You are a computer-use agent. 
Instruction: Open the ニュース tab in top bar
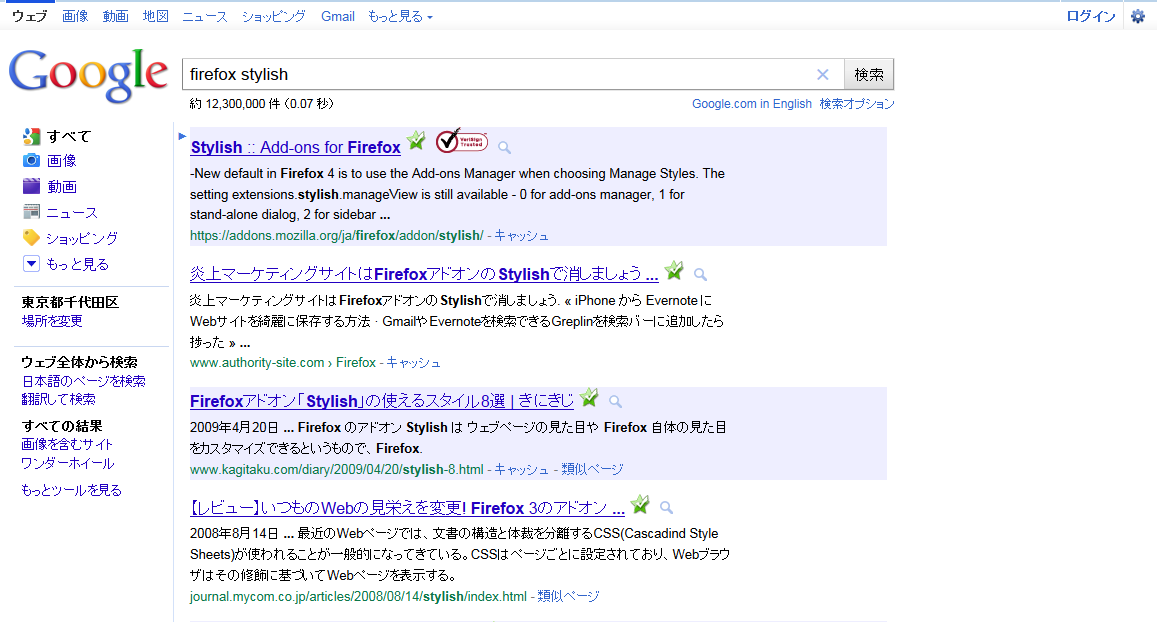tap(205, 16)
